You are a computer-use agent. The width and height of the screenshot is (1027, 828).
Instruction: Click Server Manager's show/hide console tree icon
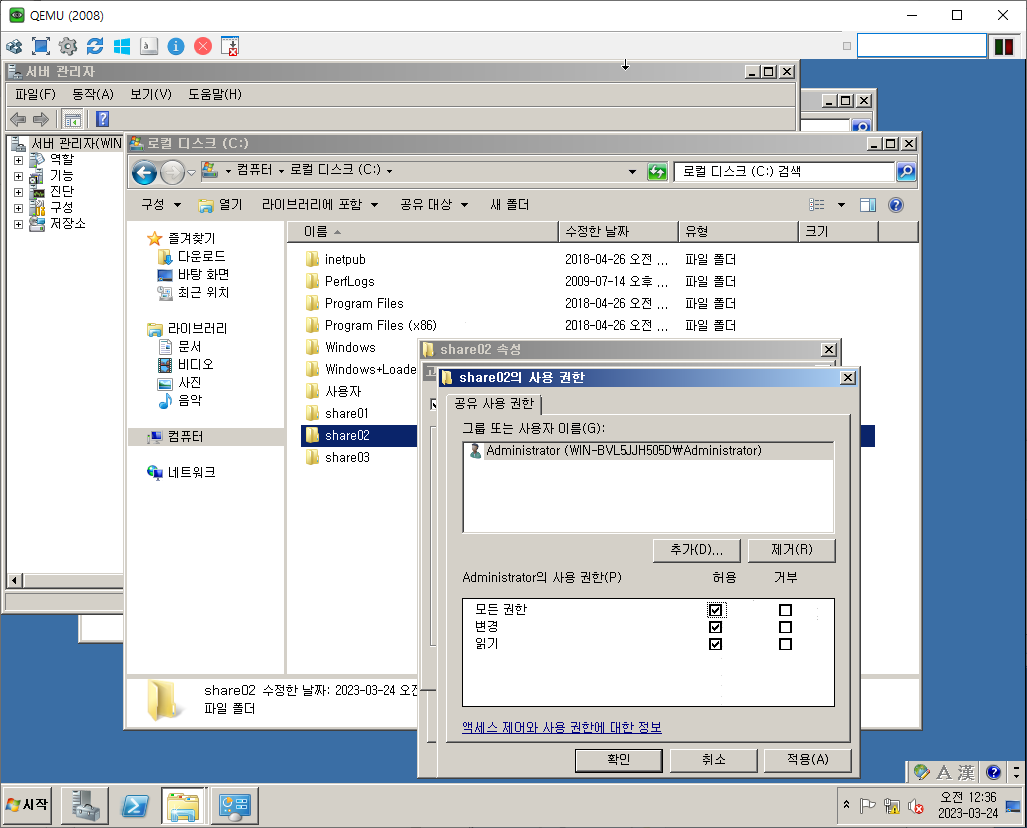tap(73, 119)
